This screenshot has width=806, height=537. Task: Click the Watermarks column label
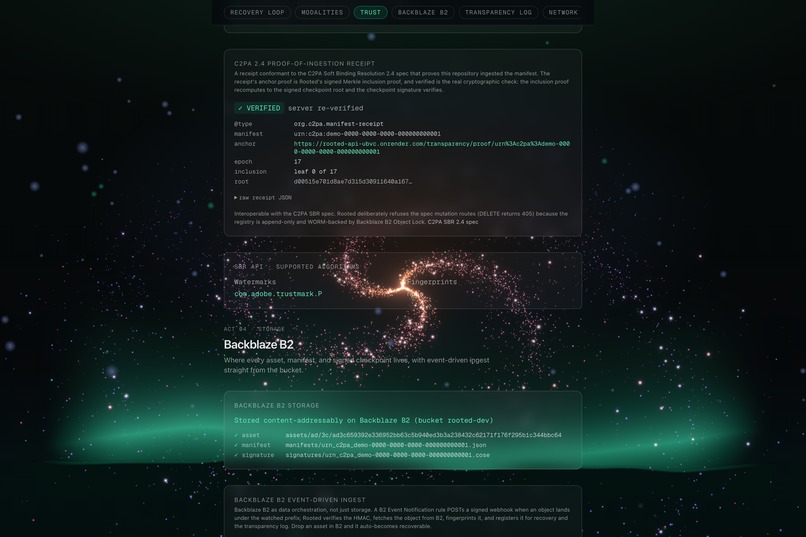tap(255, 282)
